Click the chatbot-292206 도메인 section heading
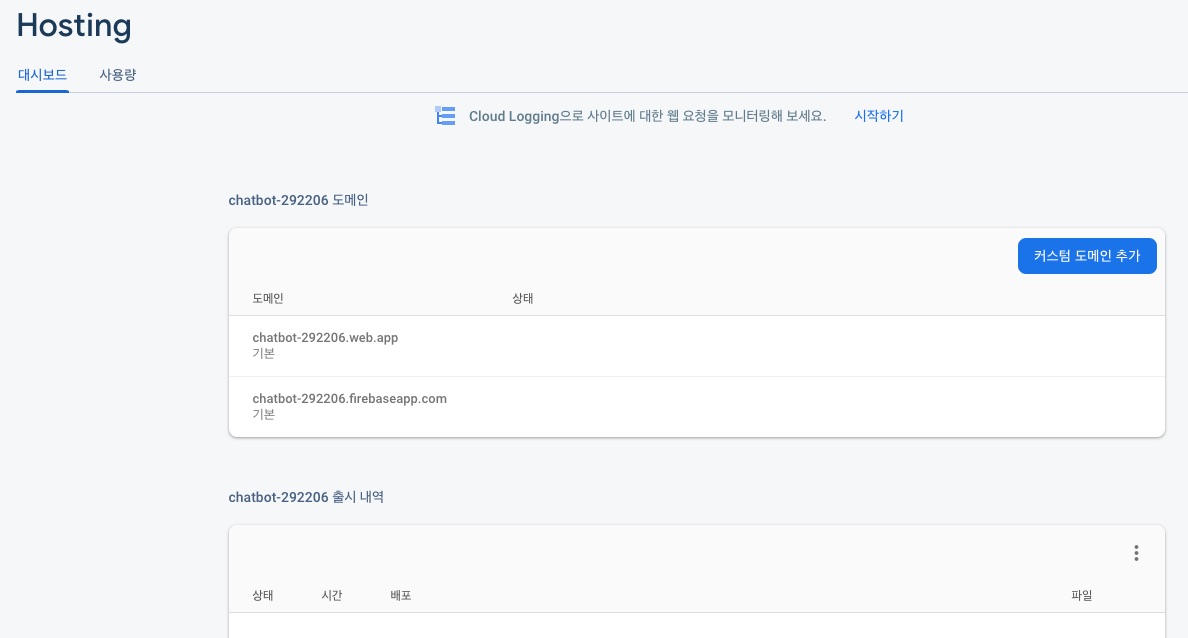The width and height of the screenshot is (1188, 638). 298,200
